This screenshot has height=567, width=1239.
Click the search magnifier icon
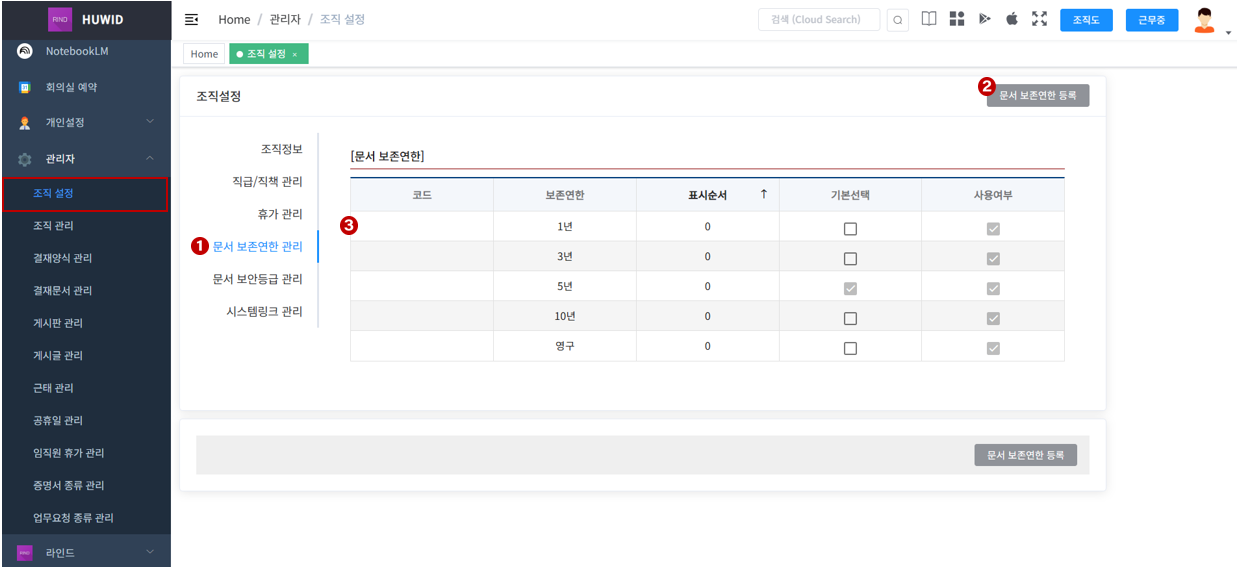898,20
